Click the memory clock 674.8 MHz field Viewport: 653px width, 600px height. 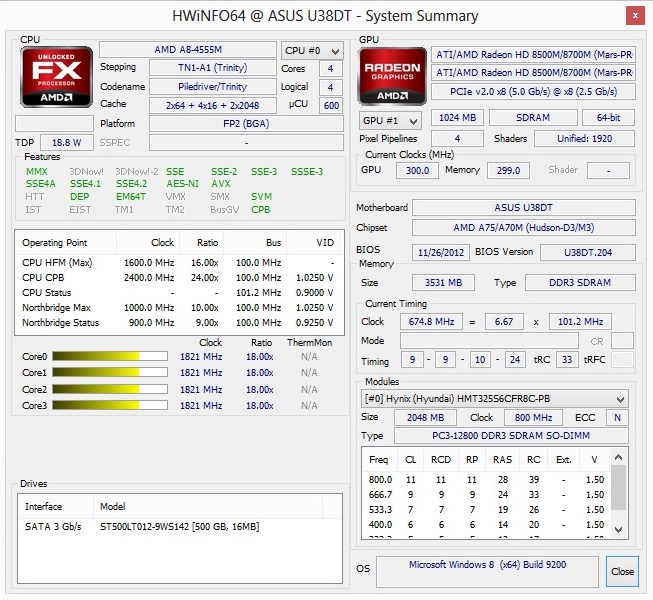(x=431, y=321)
